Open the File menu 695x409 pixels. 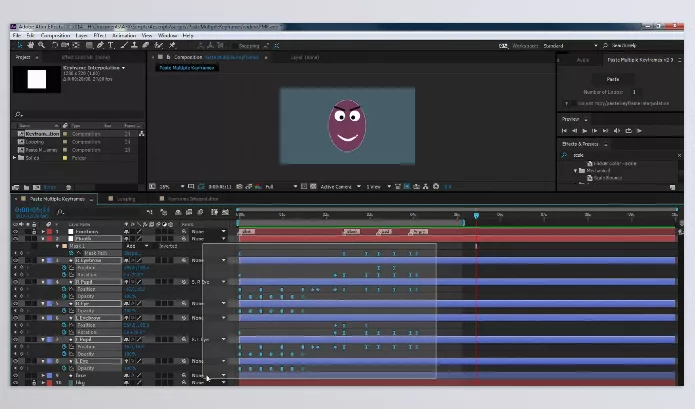tap(17, 35)
